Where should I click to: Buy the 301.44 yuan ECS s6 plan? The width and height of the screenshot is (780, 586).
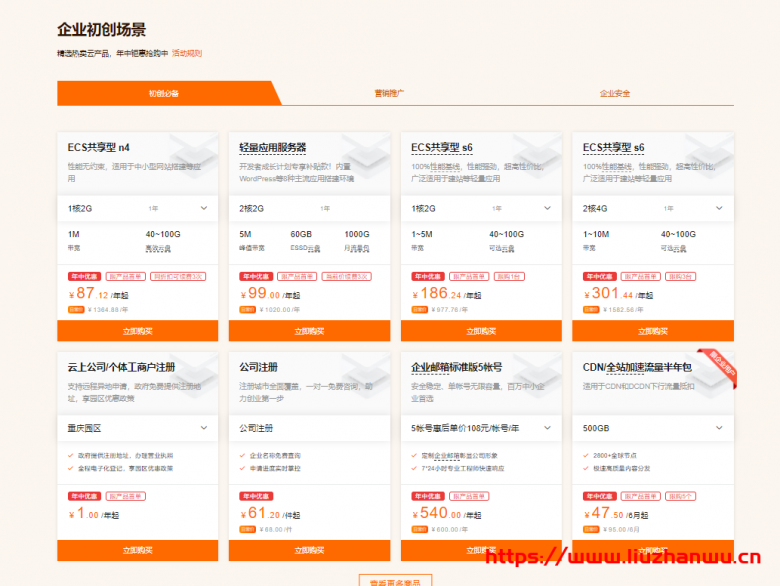coord(653,331)
